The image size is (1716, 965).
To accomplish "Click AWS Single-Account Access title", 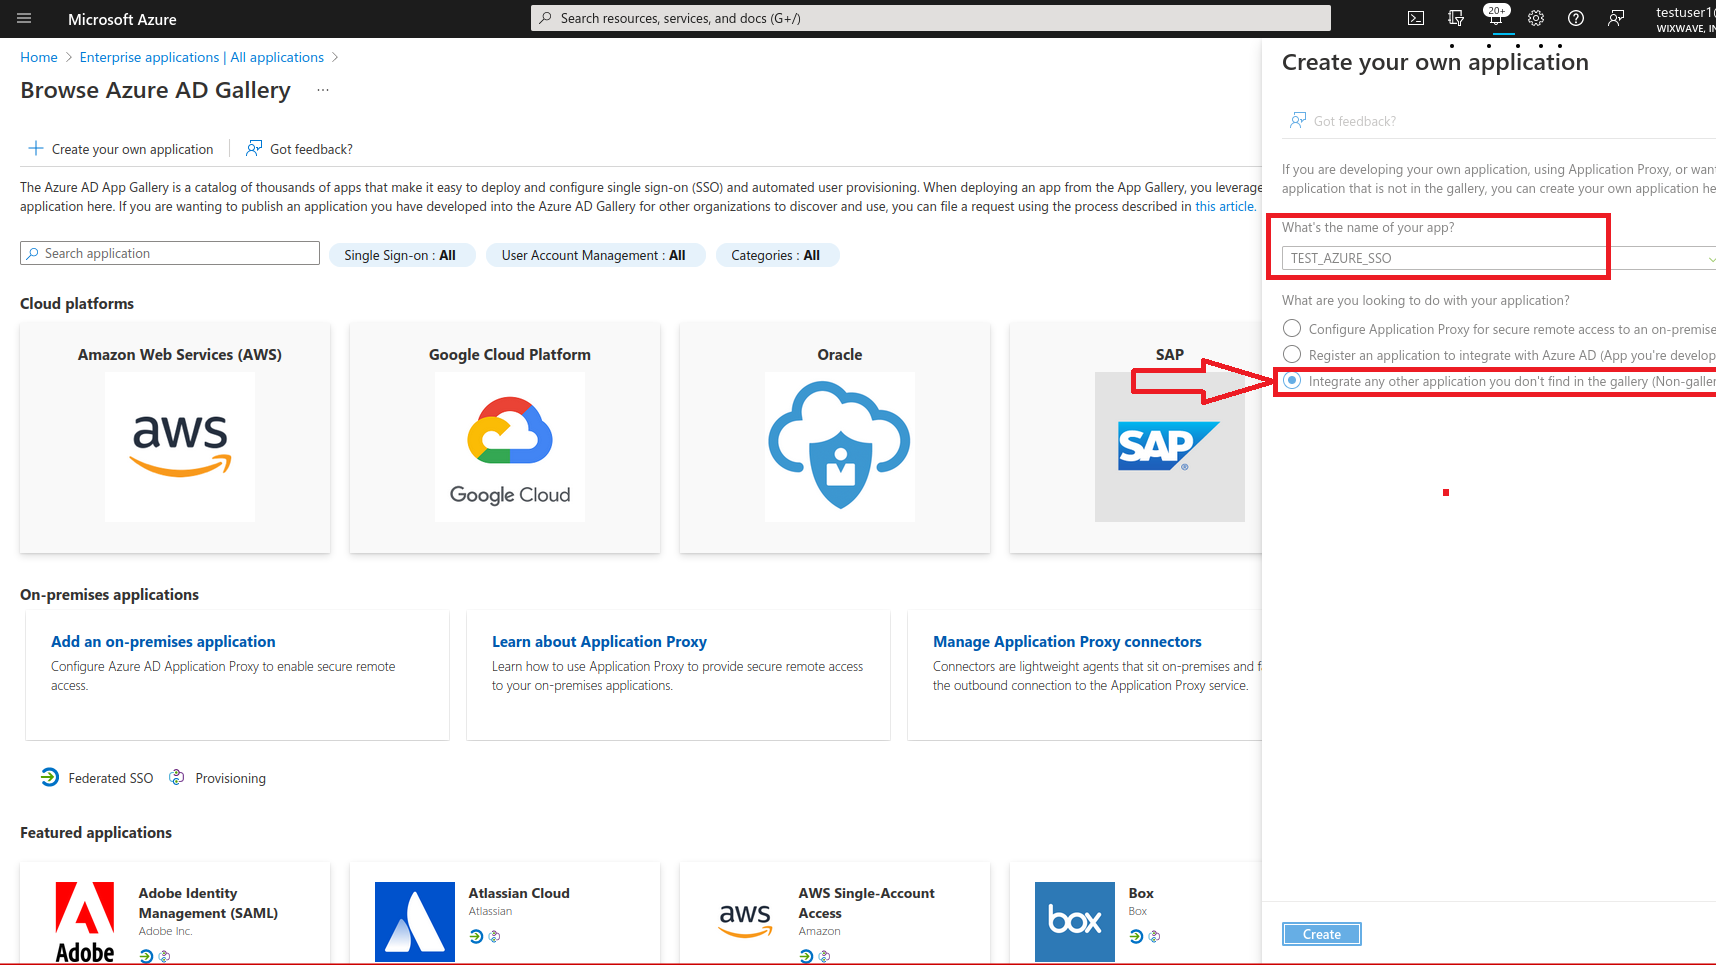I will coord(866,903).
